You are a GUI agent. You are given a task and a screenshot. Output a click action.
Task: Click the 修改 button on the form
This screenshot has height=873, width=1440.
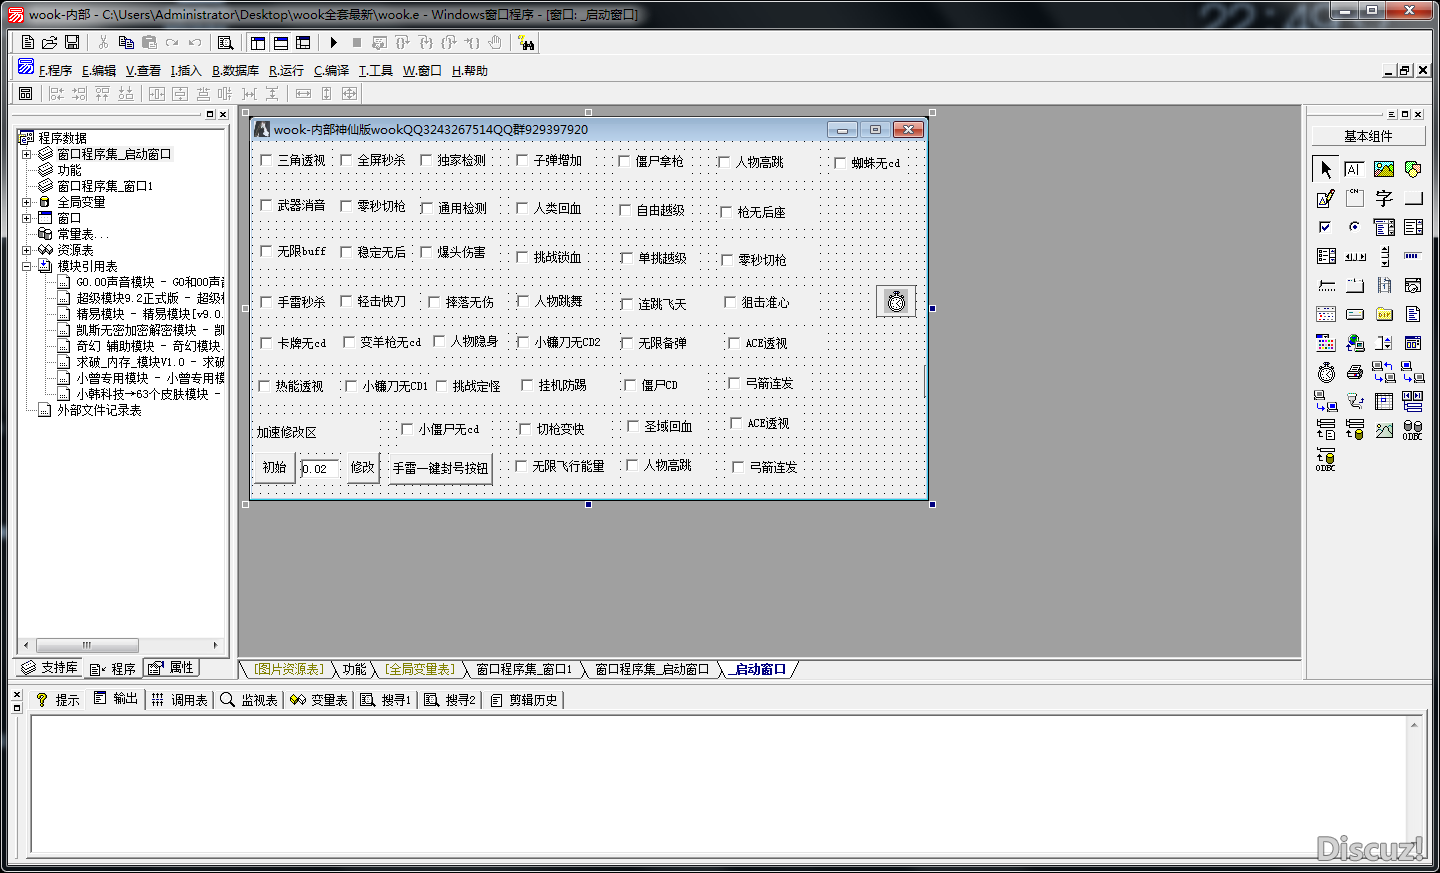(x=362, y=467)
